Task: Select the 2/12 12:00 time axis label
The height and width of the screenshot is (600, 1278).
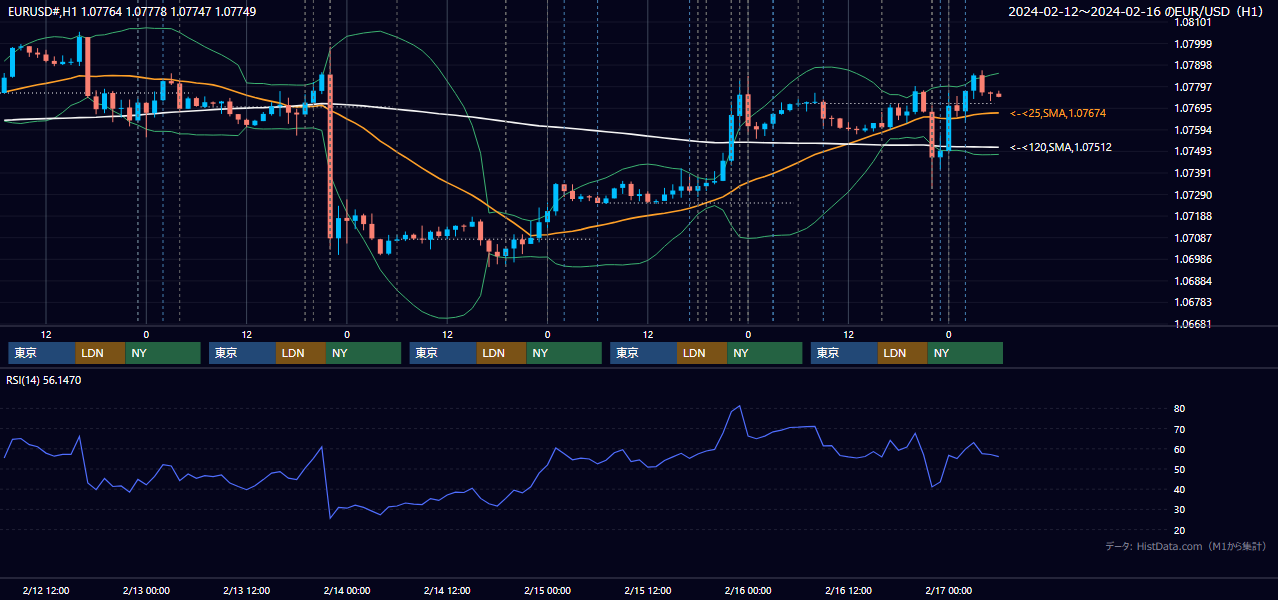Action: (x=46, y=590)
